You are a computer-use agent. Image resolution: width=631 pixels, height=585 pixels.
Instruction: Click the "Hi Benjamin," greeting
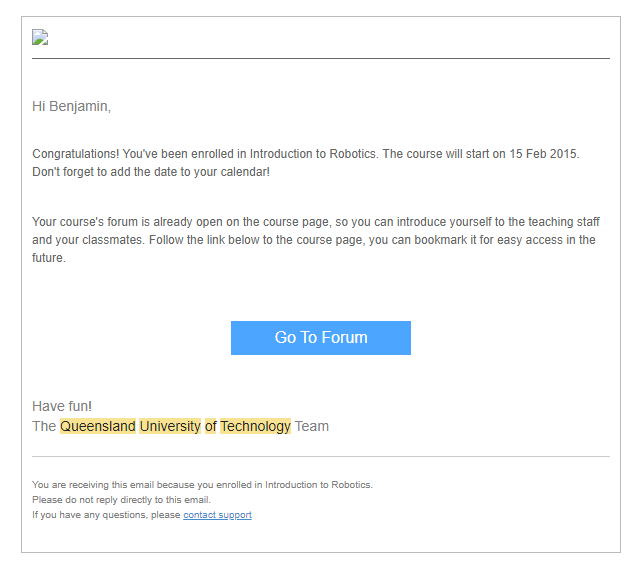pyautogui.click(x=71, y=106)
